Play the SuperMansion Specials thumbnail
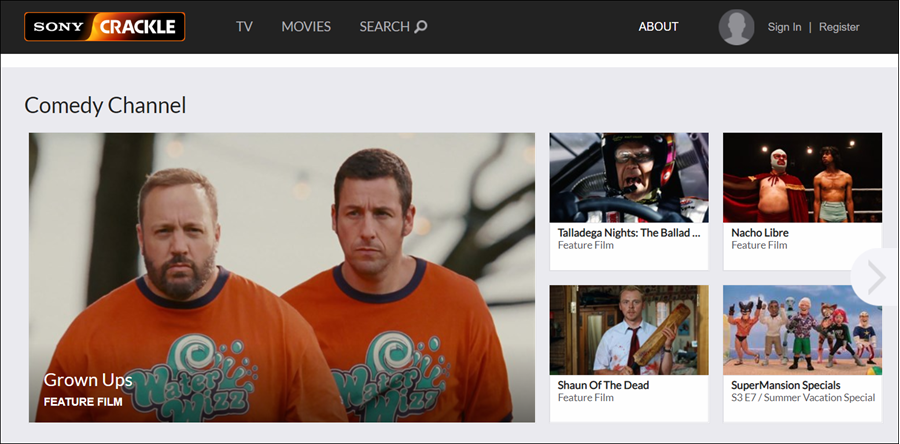Screen dimensions: 900x444 coord(802,330)
